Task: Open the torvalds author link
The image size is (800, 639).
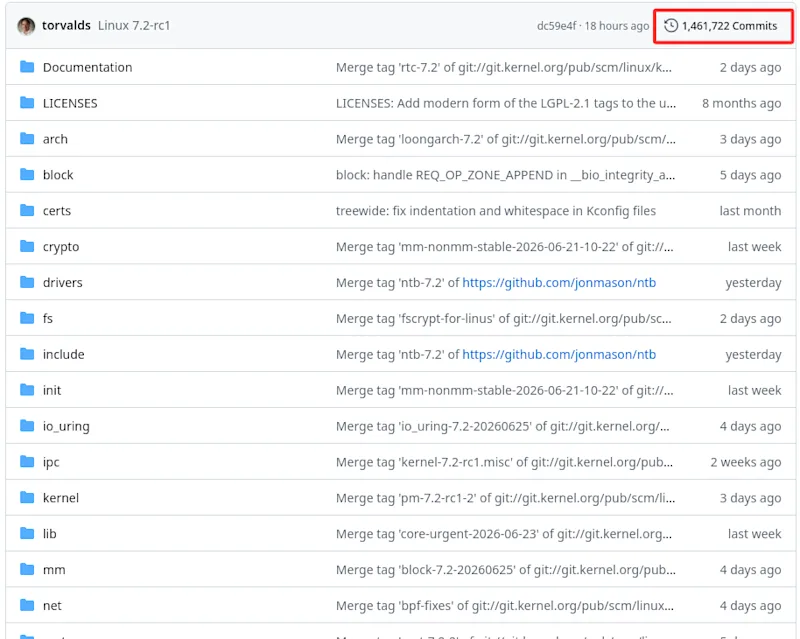Action: pyautogui.click(x=66, y=26)
